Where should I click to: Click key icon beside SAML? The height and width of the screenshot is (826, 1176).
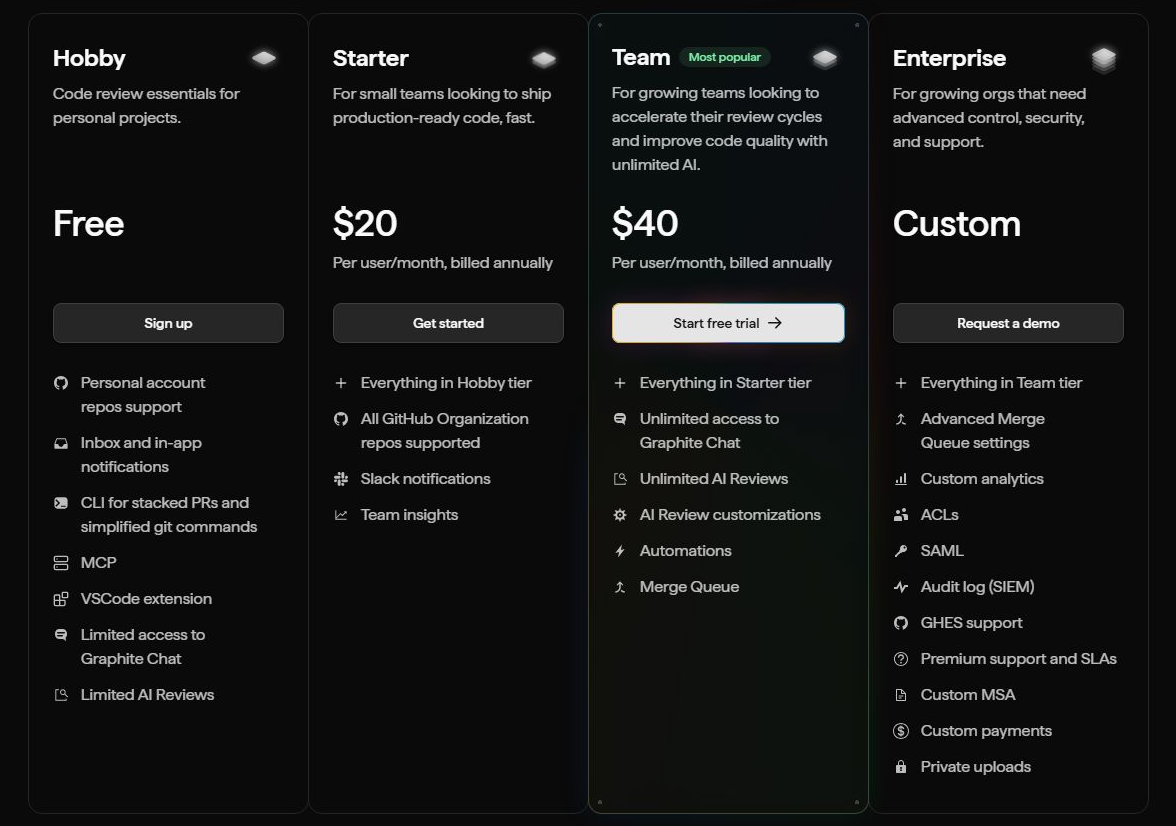[x=901, y=551]
